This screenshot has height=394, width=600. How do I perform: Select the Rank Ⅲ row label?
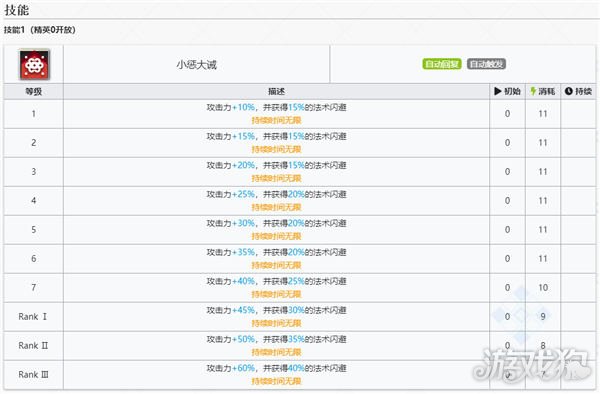click(x=33, y=374)
